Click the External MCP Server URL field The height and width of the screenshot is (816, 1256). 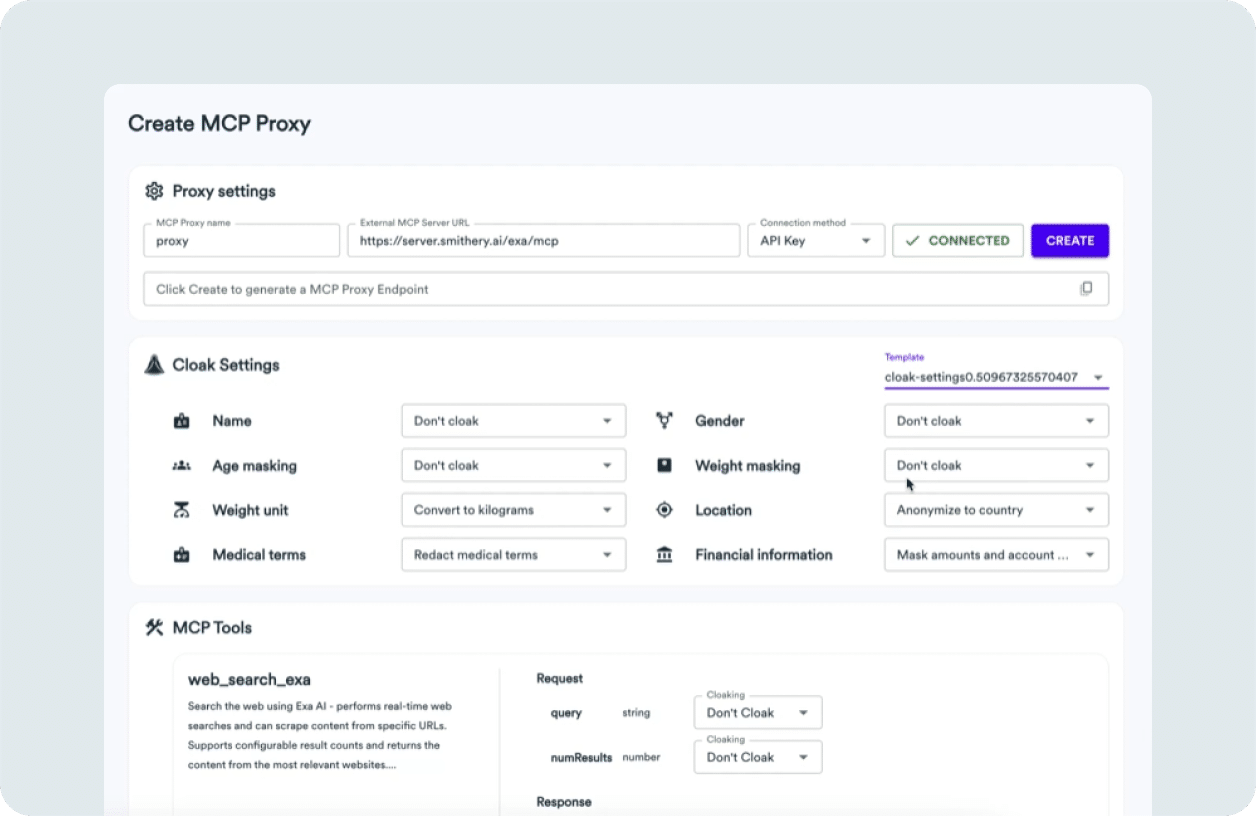tap(544, 241)
